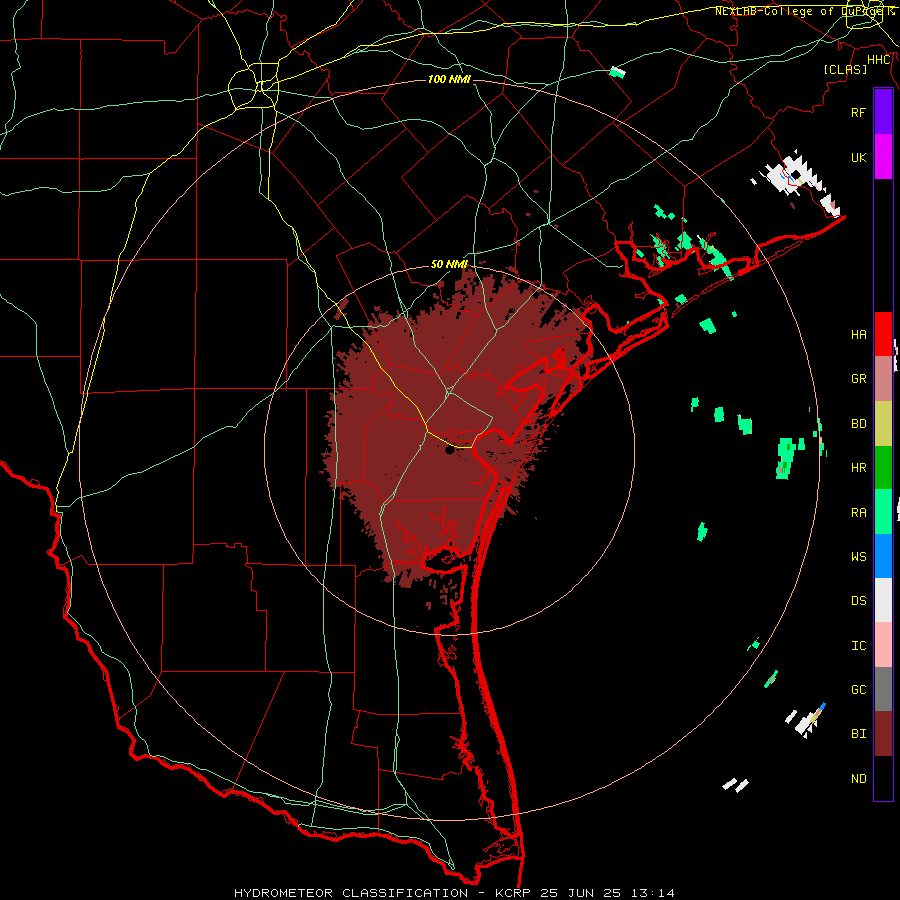Click the HA red legend swatch
Viewport: 900px width, 900px height.
click(x=883, y=334)
